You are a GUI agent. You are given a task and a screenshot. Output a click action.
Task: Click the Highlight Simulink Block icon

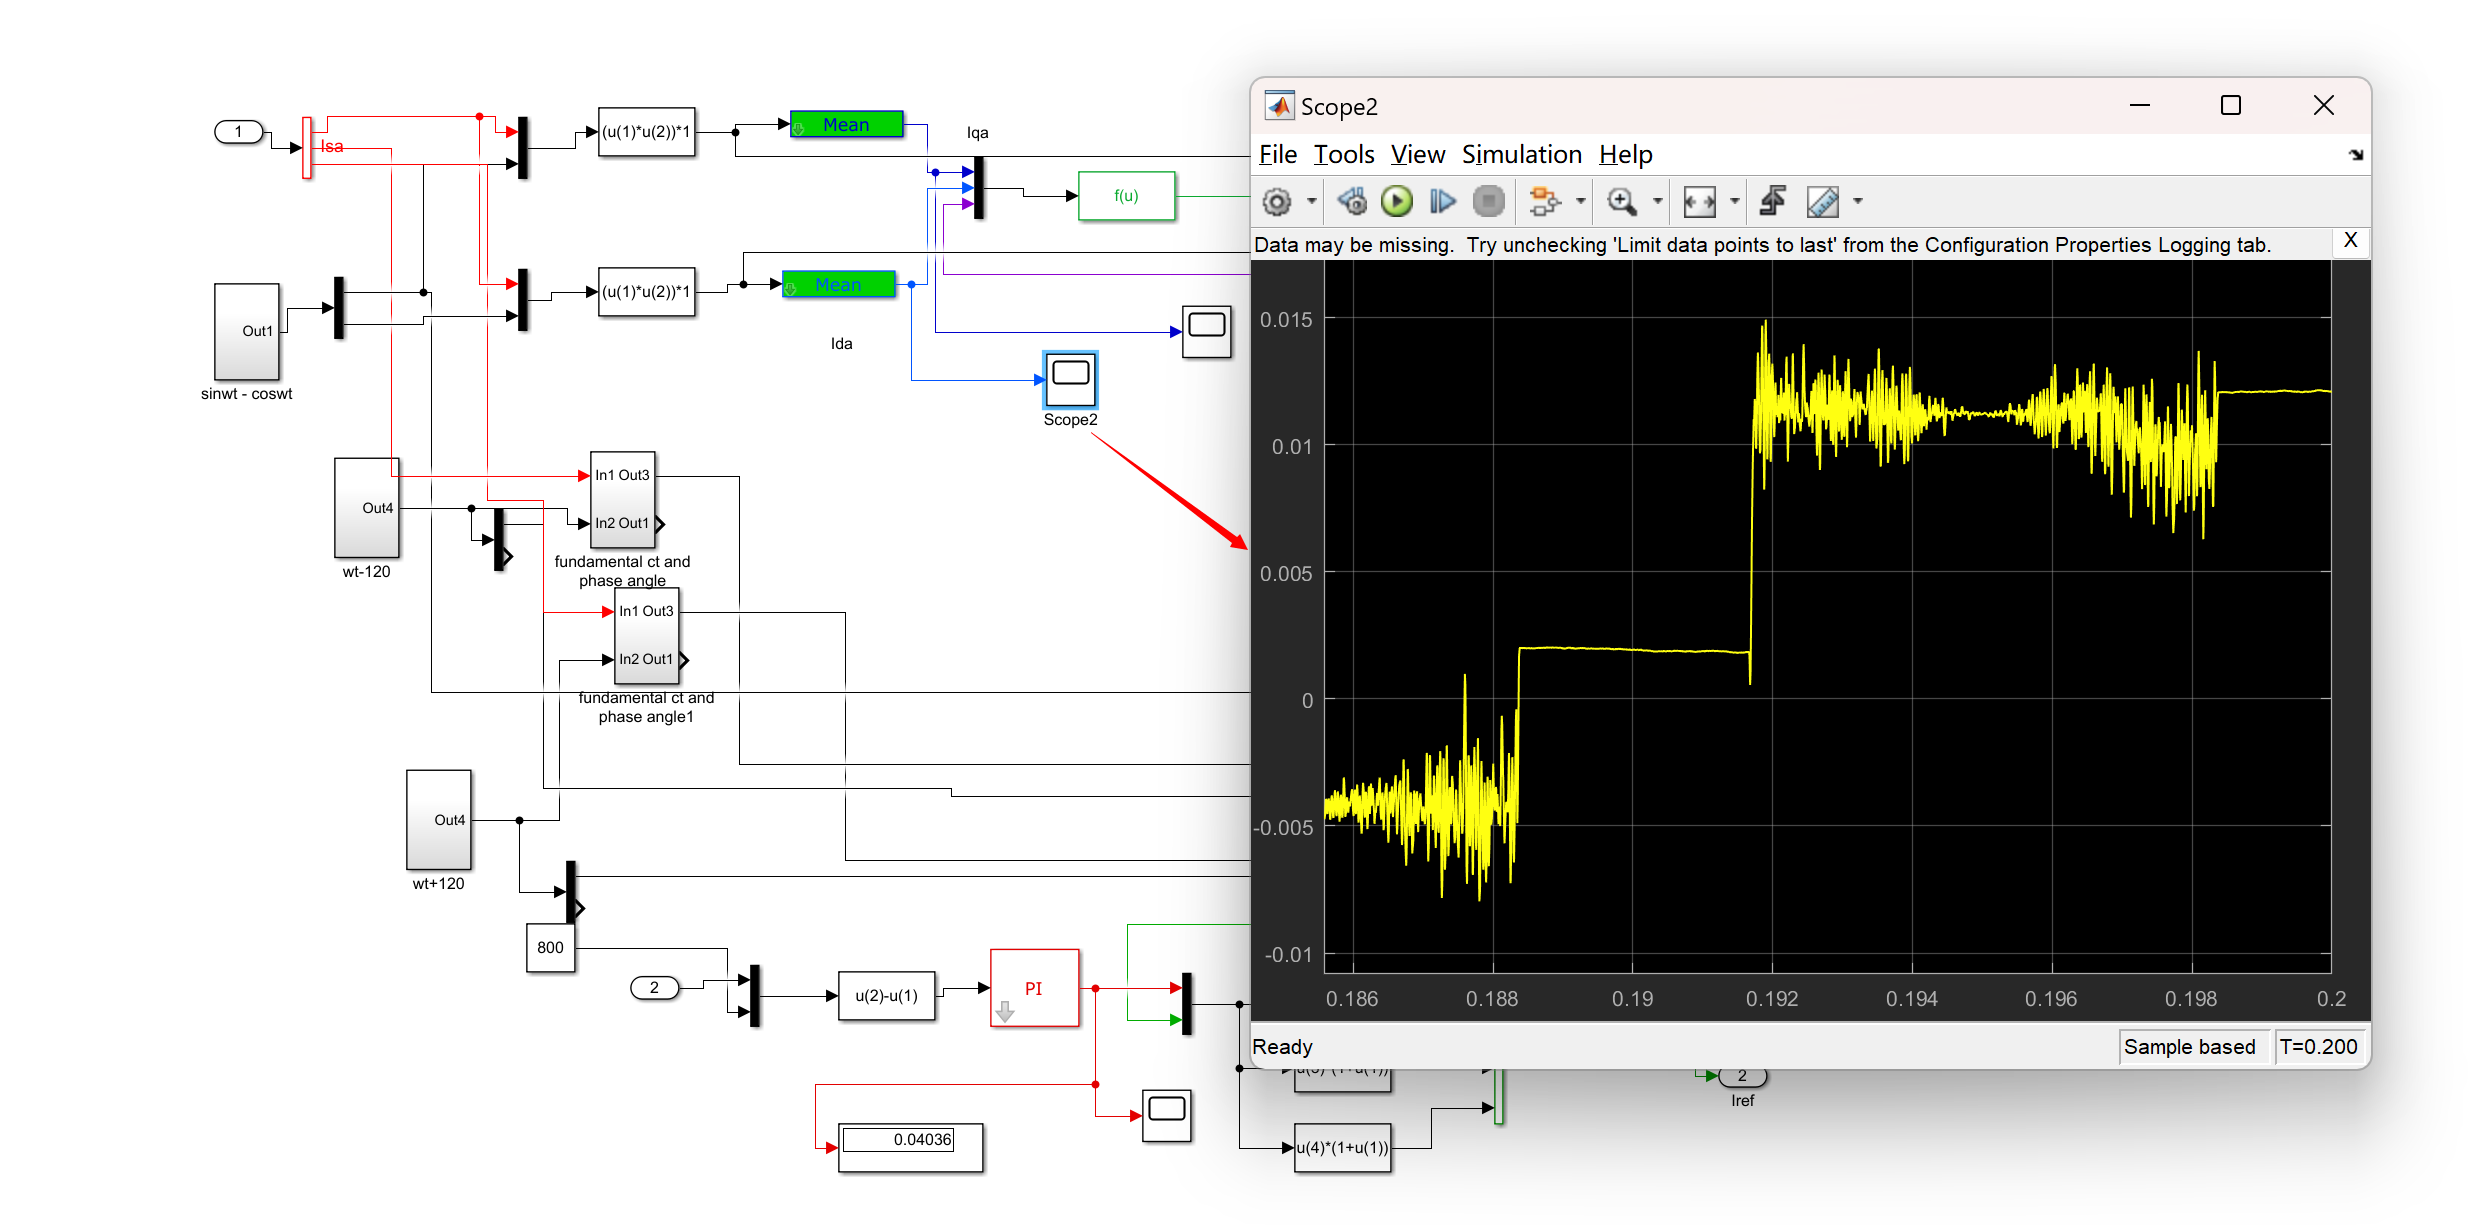click(1544, 202)
